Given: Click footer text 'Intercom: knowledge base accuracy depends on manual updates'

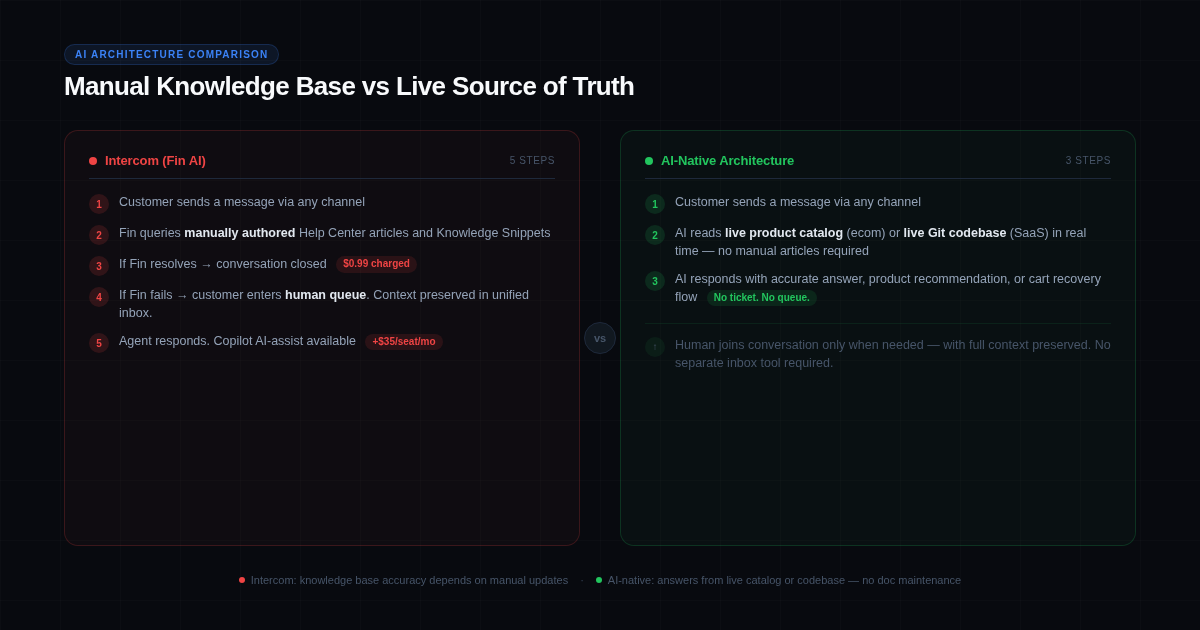Looking at the screenshot, I should pos(409,580).
